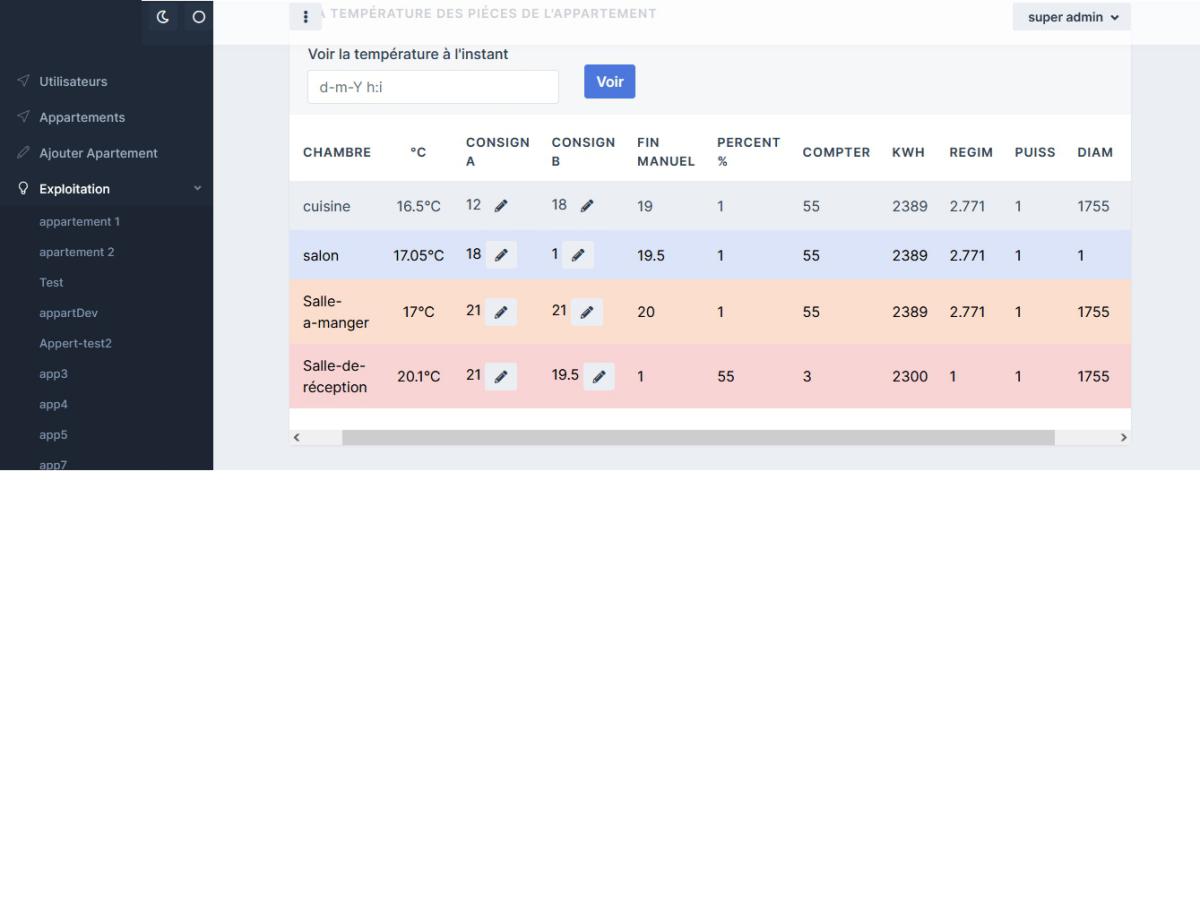Image resolution: width=1200 pixels, height=917 pixels.
Task: Select the Salle-de-réception room cell
Action: pos(335,377)
